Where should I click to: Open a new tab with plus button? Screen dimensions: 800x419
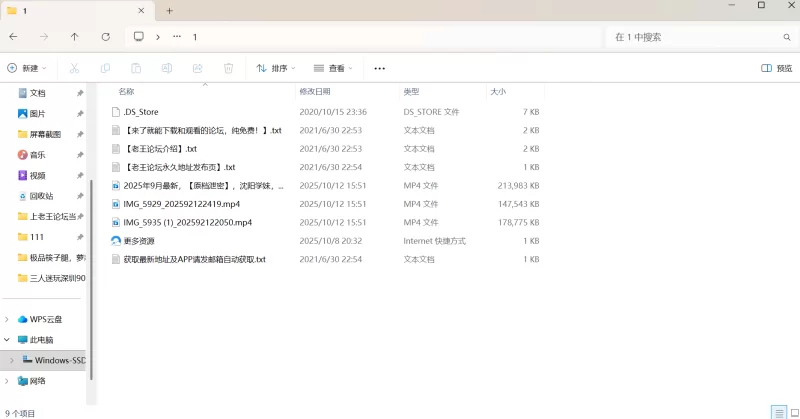(x=169, y=10)
